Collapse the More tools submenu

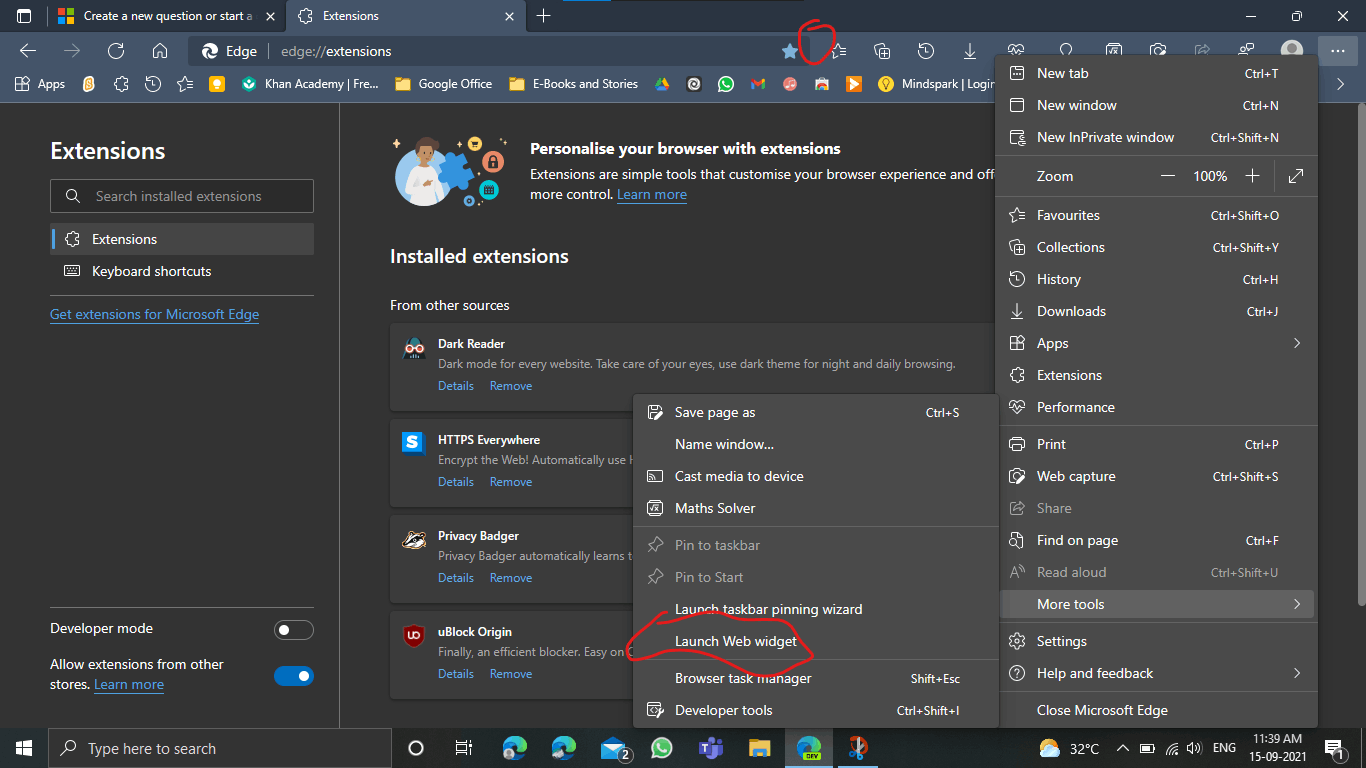click(x=1157, y=604)
